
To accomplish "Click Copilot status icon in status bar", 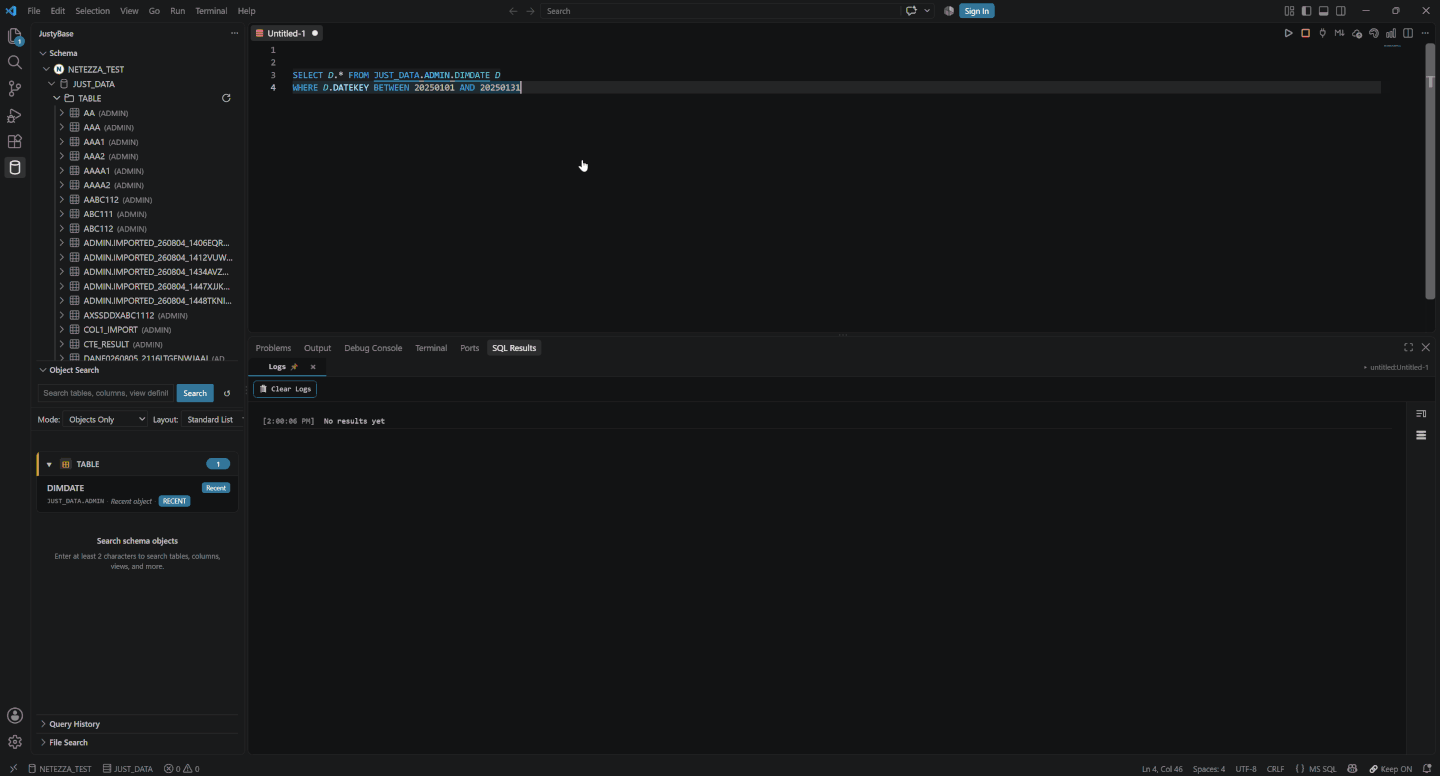I will point(1352,769).
